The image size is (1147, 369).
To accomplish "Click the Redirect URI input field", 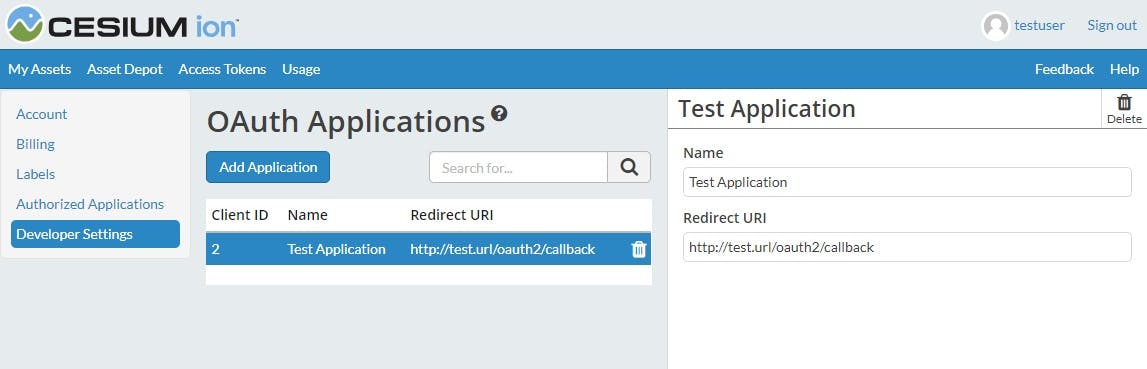I will tap(907, 247).
